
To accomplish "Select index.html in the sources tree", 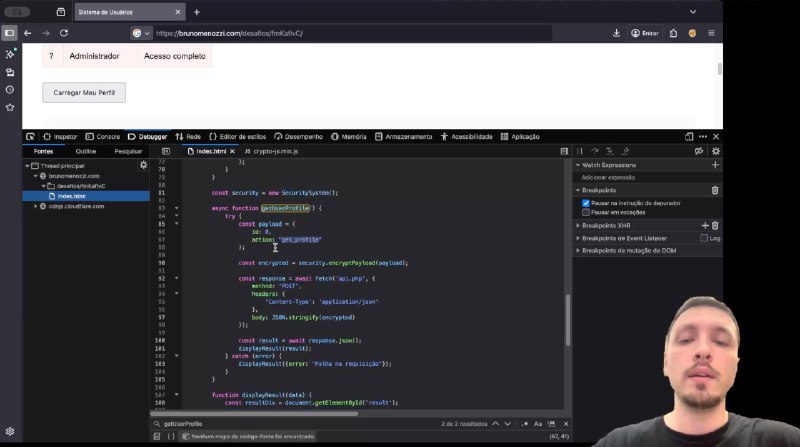I will (71, 196).
